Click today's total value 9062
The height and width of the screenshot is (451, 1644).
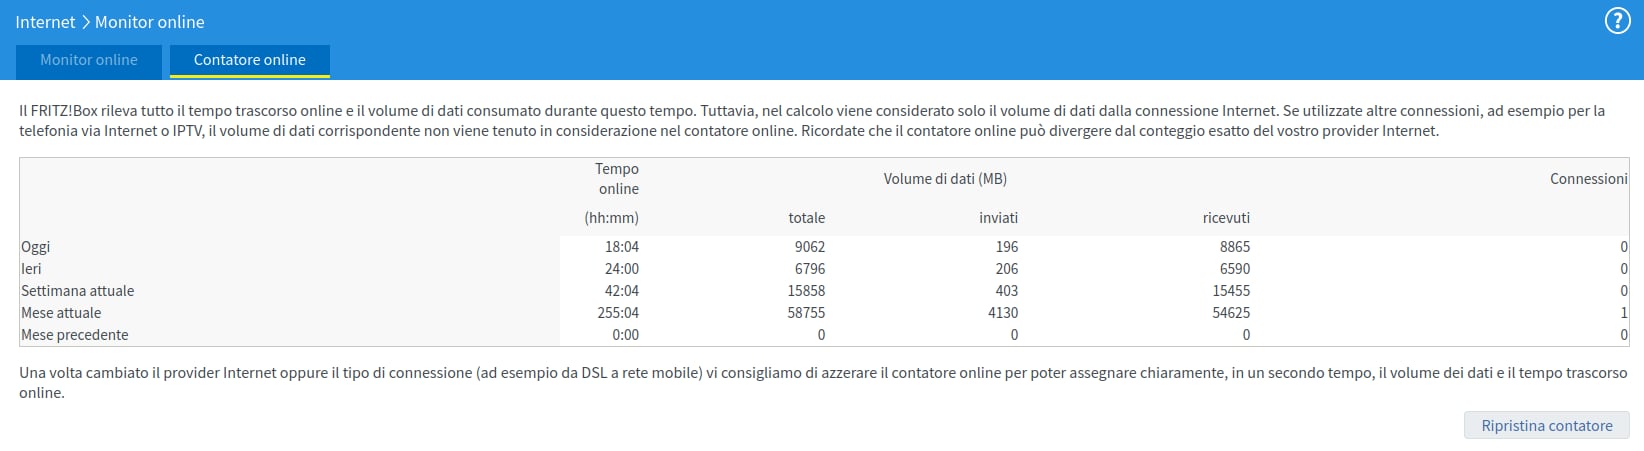click(810, 247)
